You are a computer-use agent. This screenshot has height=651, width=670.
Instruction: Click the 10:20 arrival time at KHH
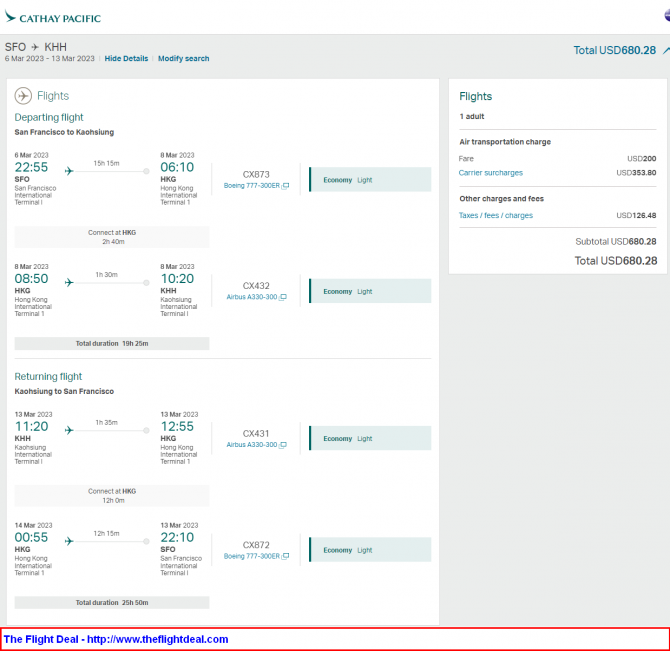coord(177,279)
